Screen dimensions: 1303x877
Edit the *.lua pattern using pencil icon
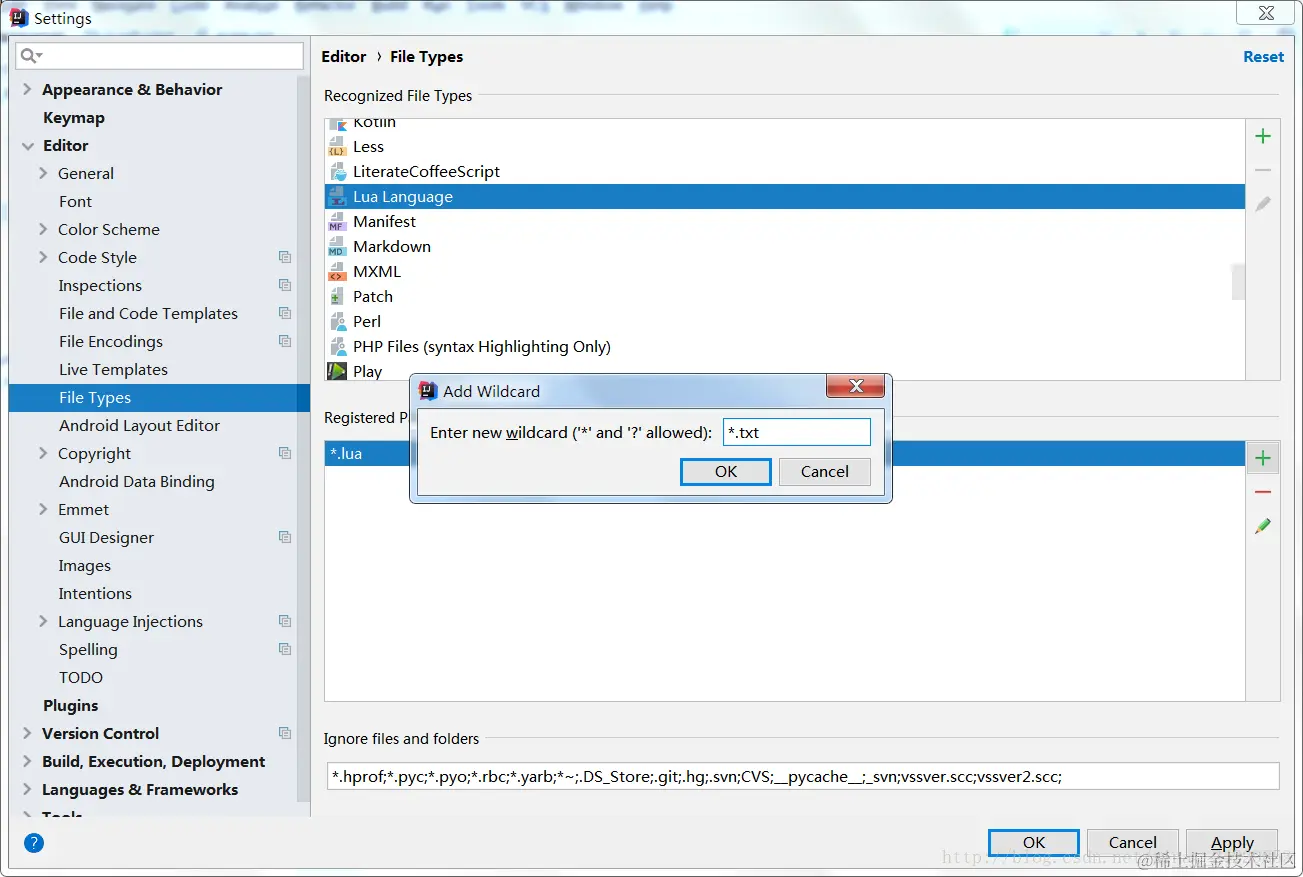coord(1262,524)
